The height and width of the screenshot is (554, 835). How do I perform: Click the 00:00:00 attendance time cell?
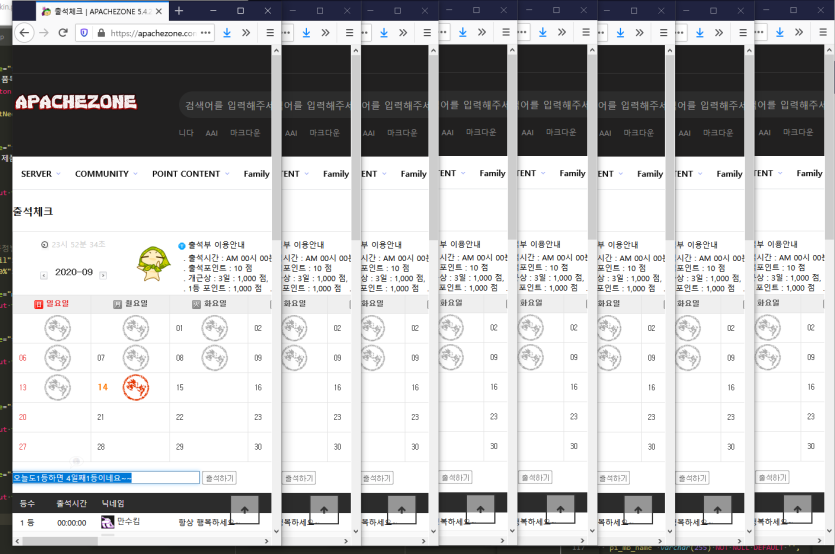pyautogui.click(x=72, y=523)
